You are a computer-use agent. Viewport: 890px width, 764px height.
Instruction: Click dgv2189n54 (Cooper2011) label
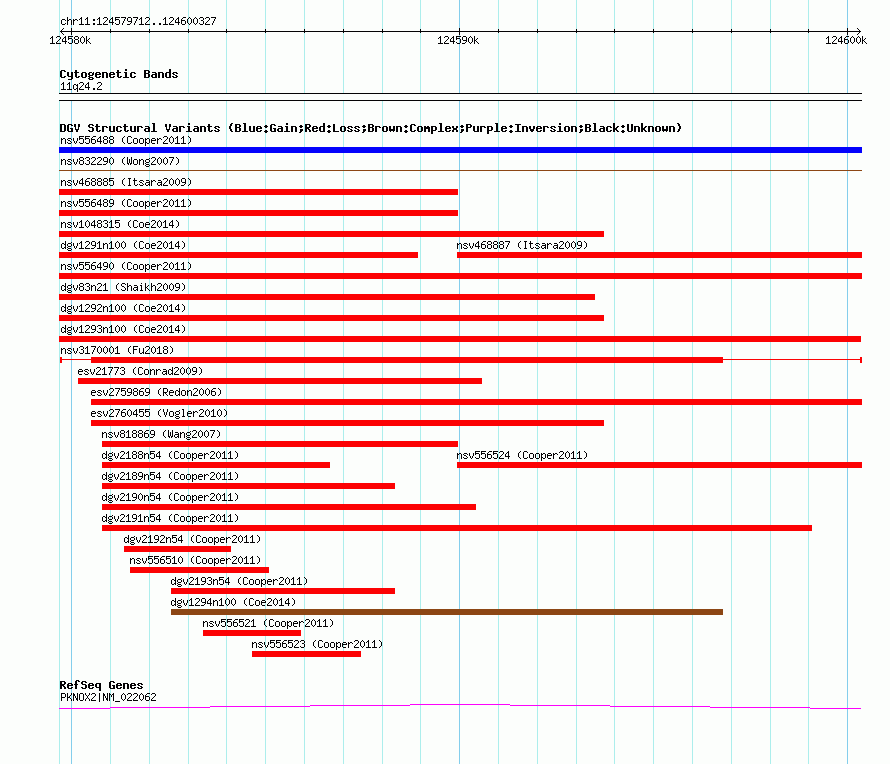click(170, 476)
